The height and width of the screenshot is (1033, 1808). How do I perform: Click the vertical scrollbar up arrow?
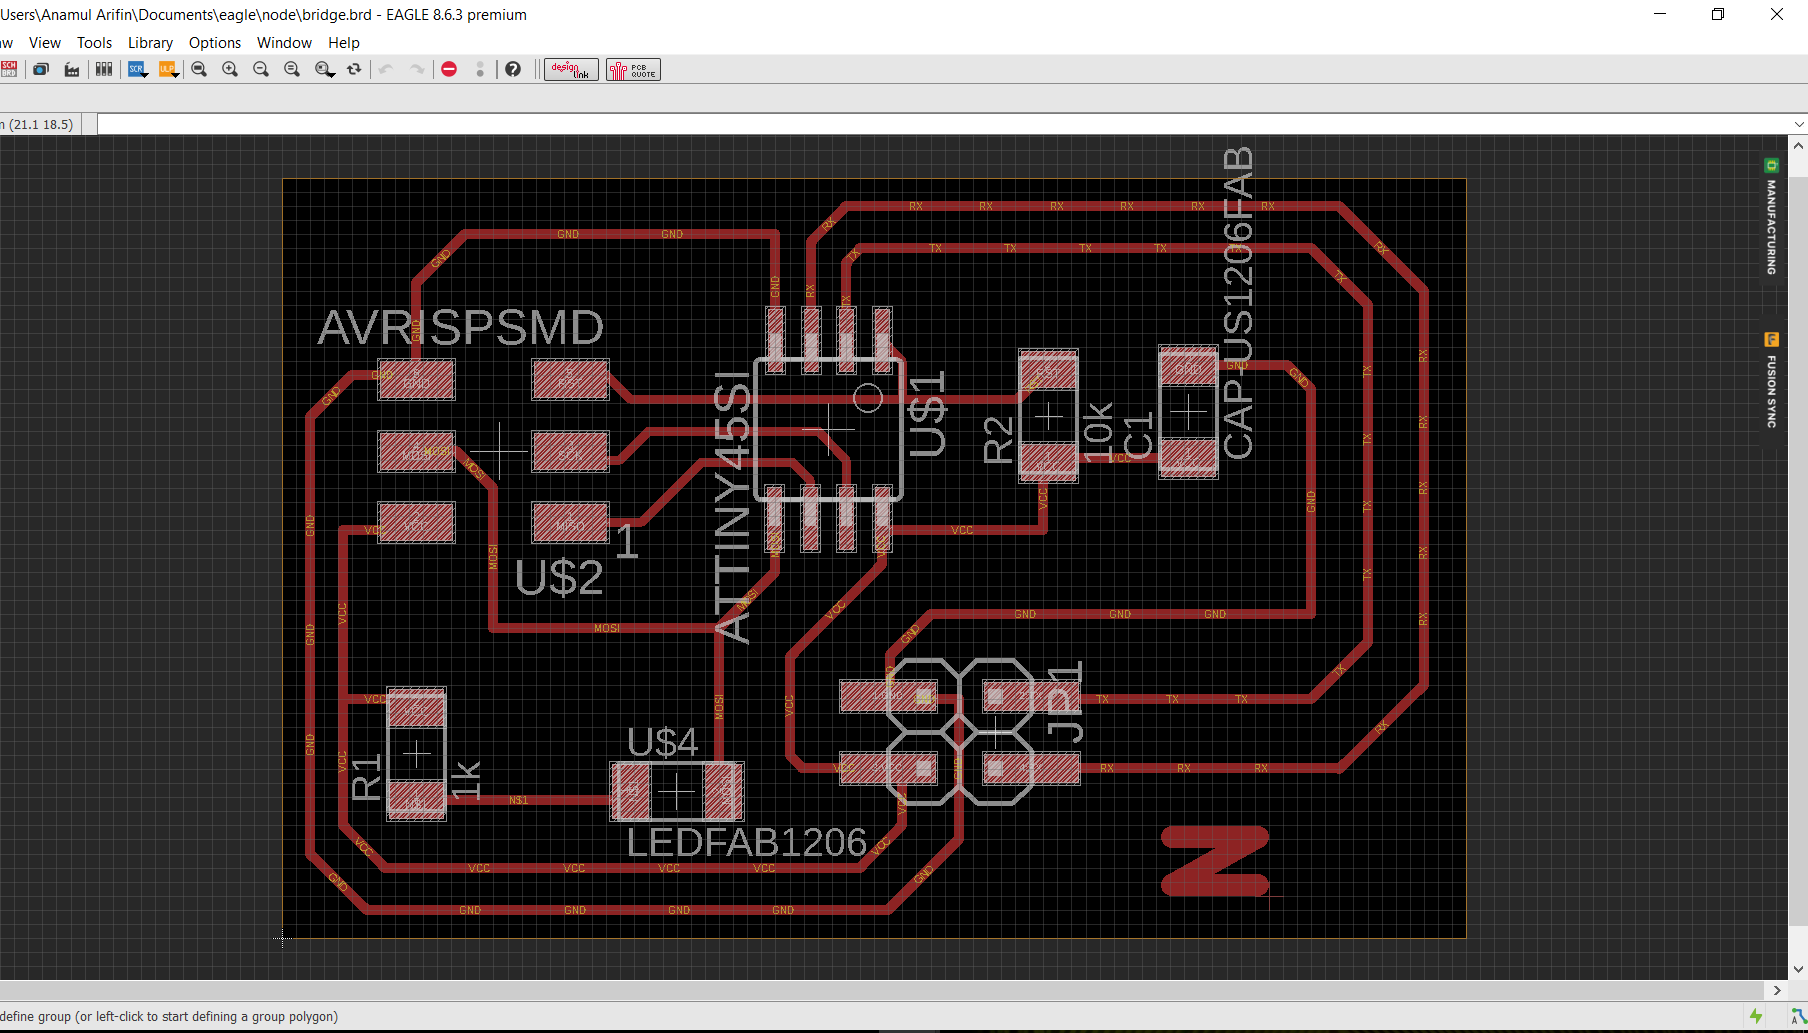pos(1798,145)
